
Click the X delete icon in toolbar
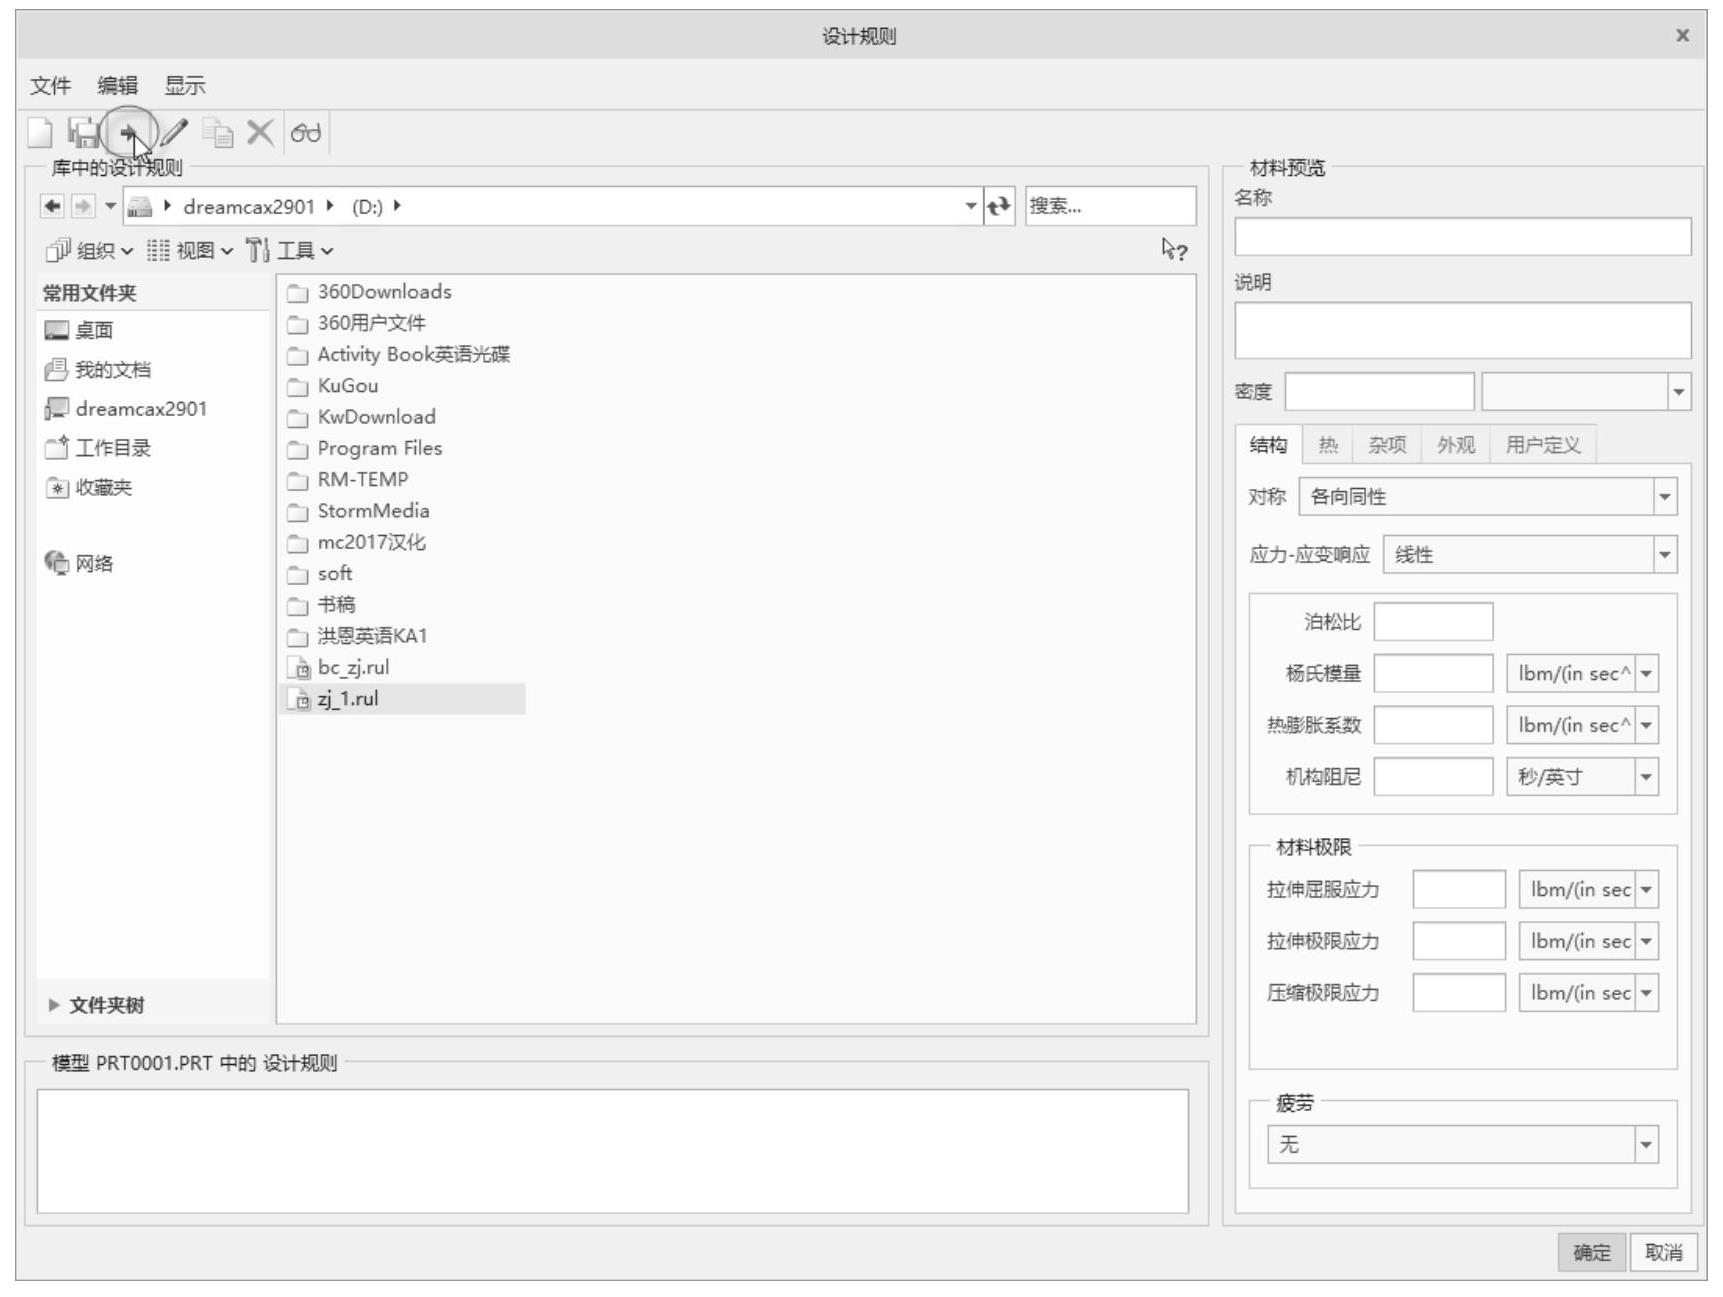(x=260, y=132)
